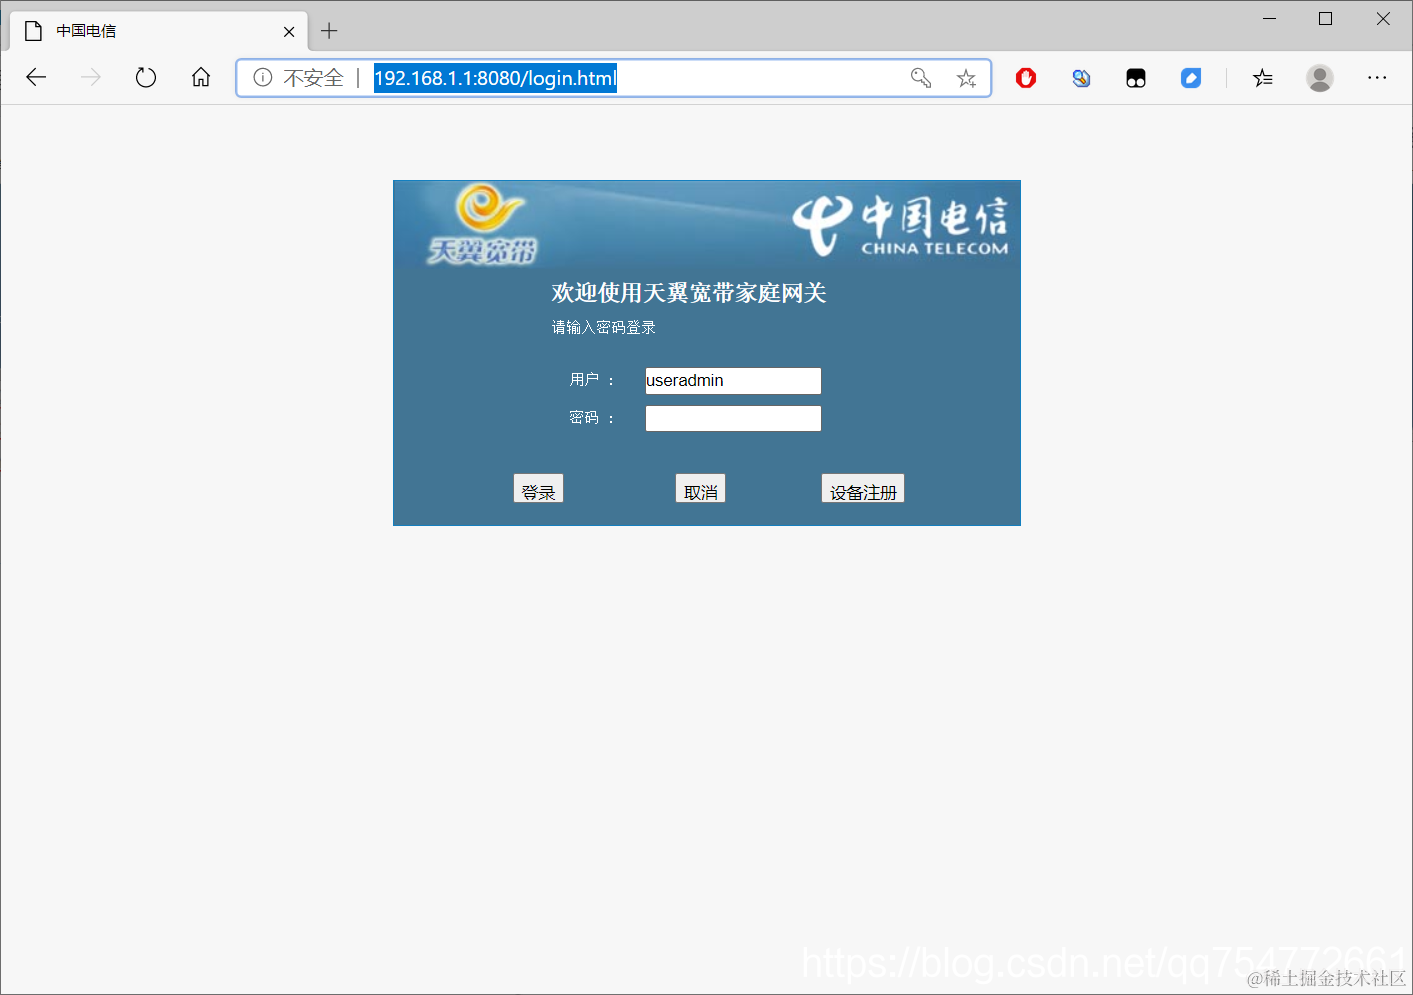This screenshot has width=1413, height=995.
Task: Open the search-lens extension icon
Action: 1081,77
